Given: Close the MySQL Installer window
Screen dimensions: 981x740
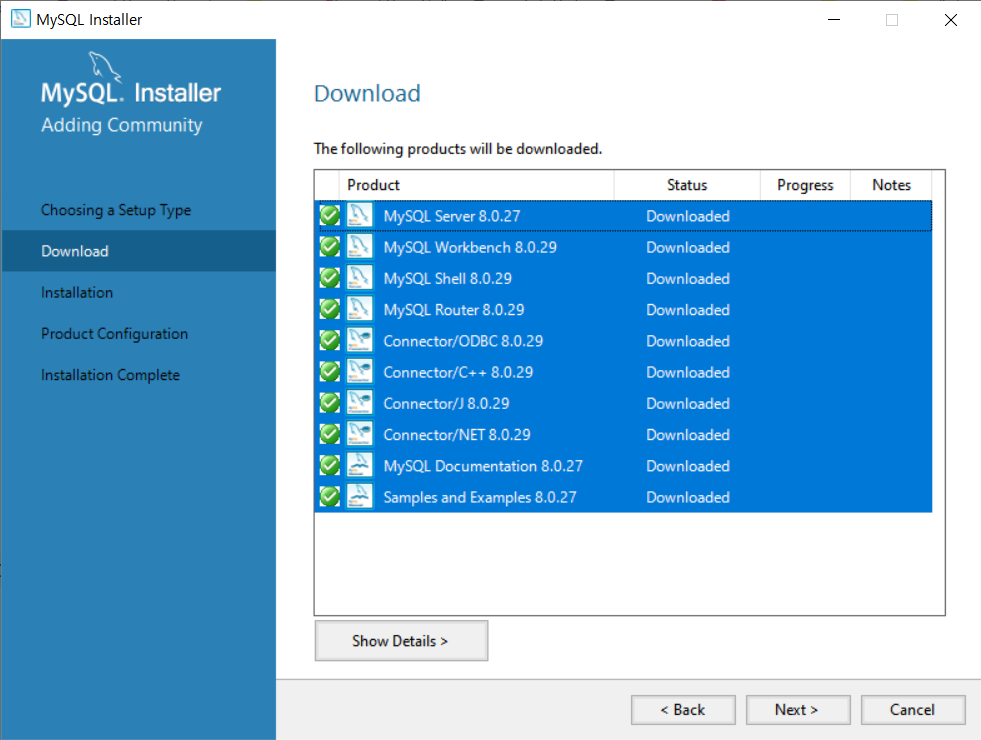Looking at the screenshot, I should [951, 20].
